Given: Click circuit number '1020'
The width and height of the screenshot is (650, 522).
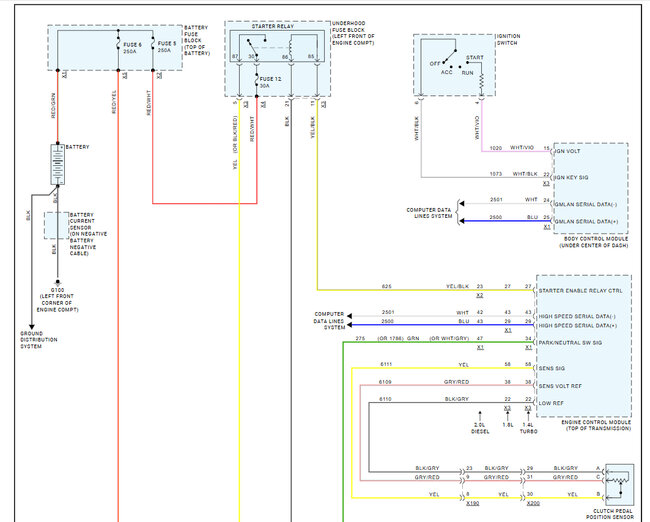Looking at the screenshot, I should pos(496,148).
